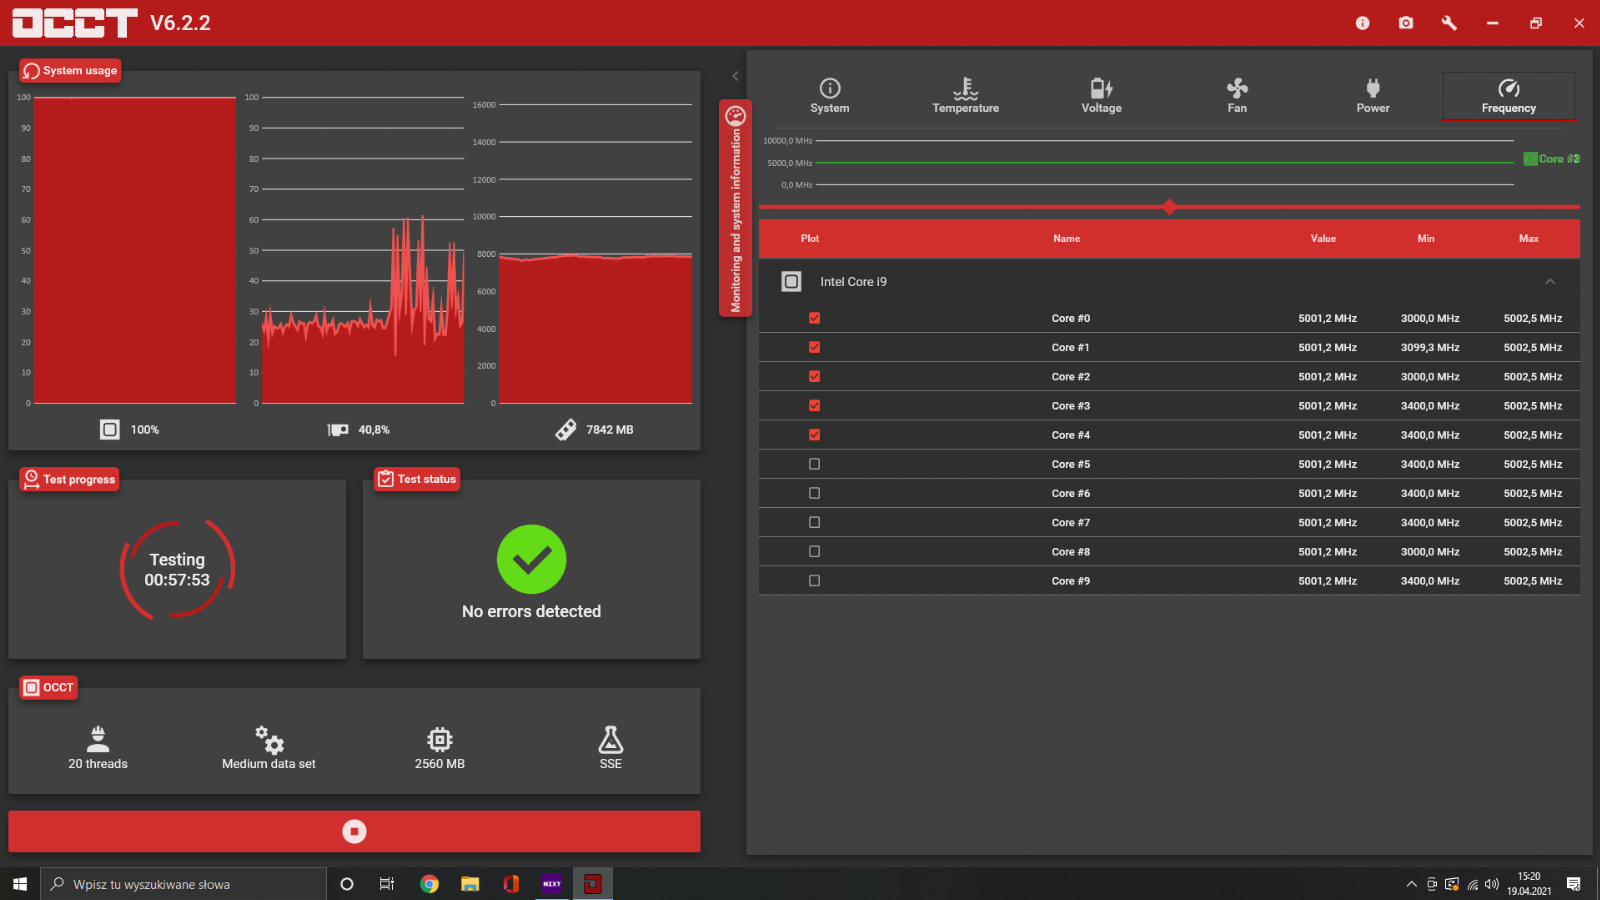Click the System usage panel label

coord(70,71)
